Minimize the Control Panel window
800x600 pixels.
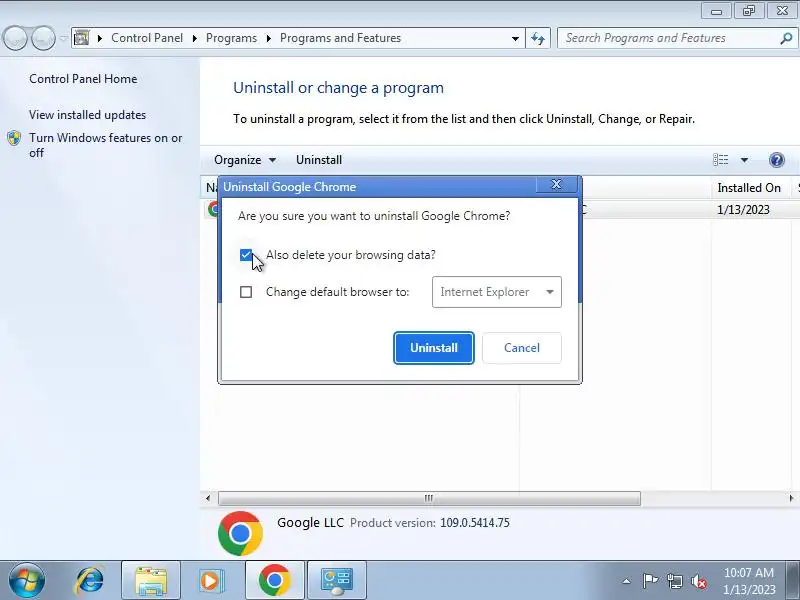[716, 11]
